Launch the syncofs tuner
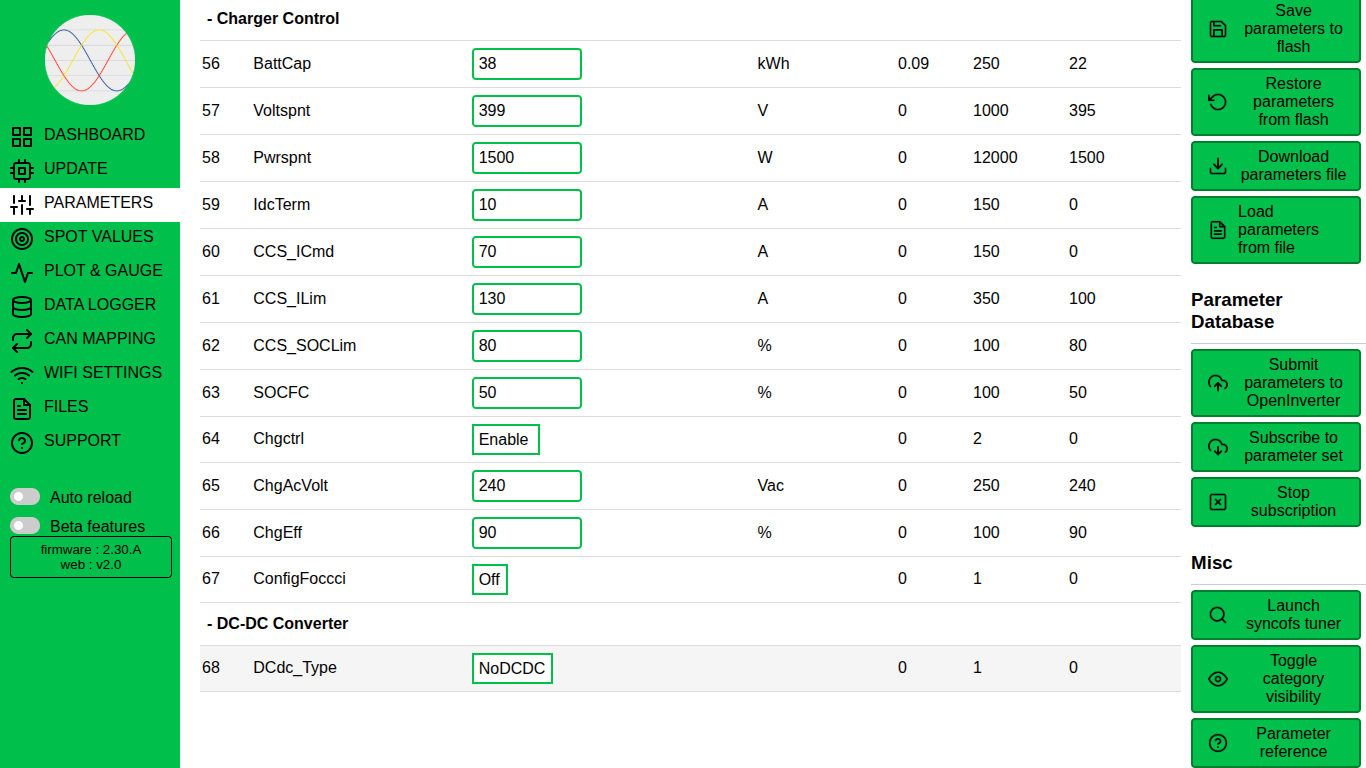Image resolution: width=1366 pixels, height=768 pixels. point(1275,615)
